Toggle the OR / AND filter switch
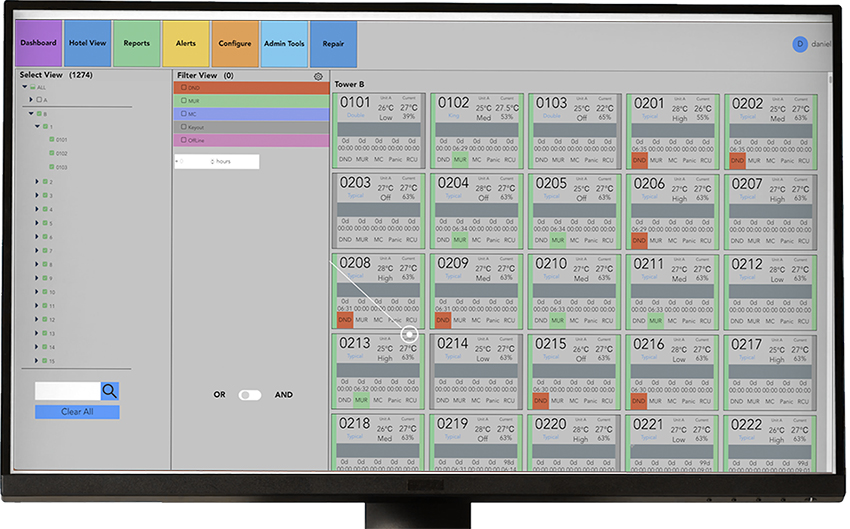850x529 pixels. [249, 395]
